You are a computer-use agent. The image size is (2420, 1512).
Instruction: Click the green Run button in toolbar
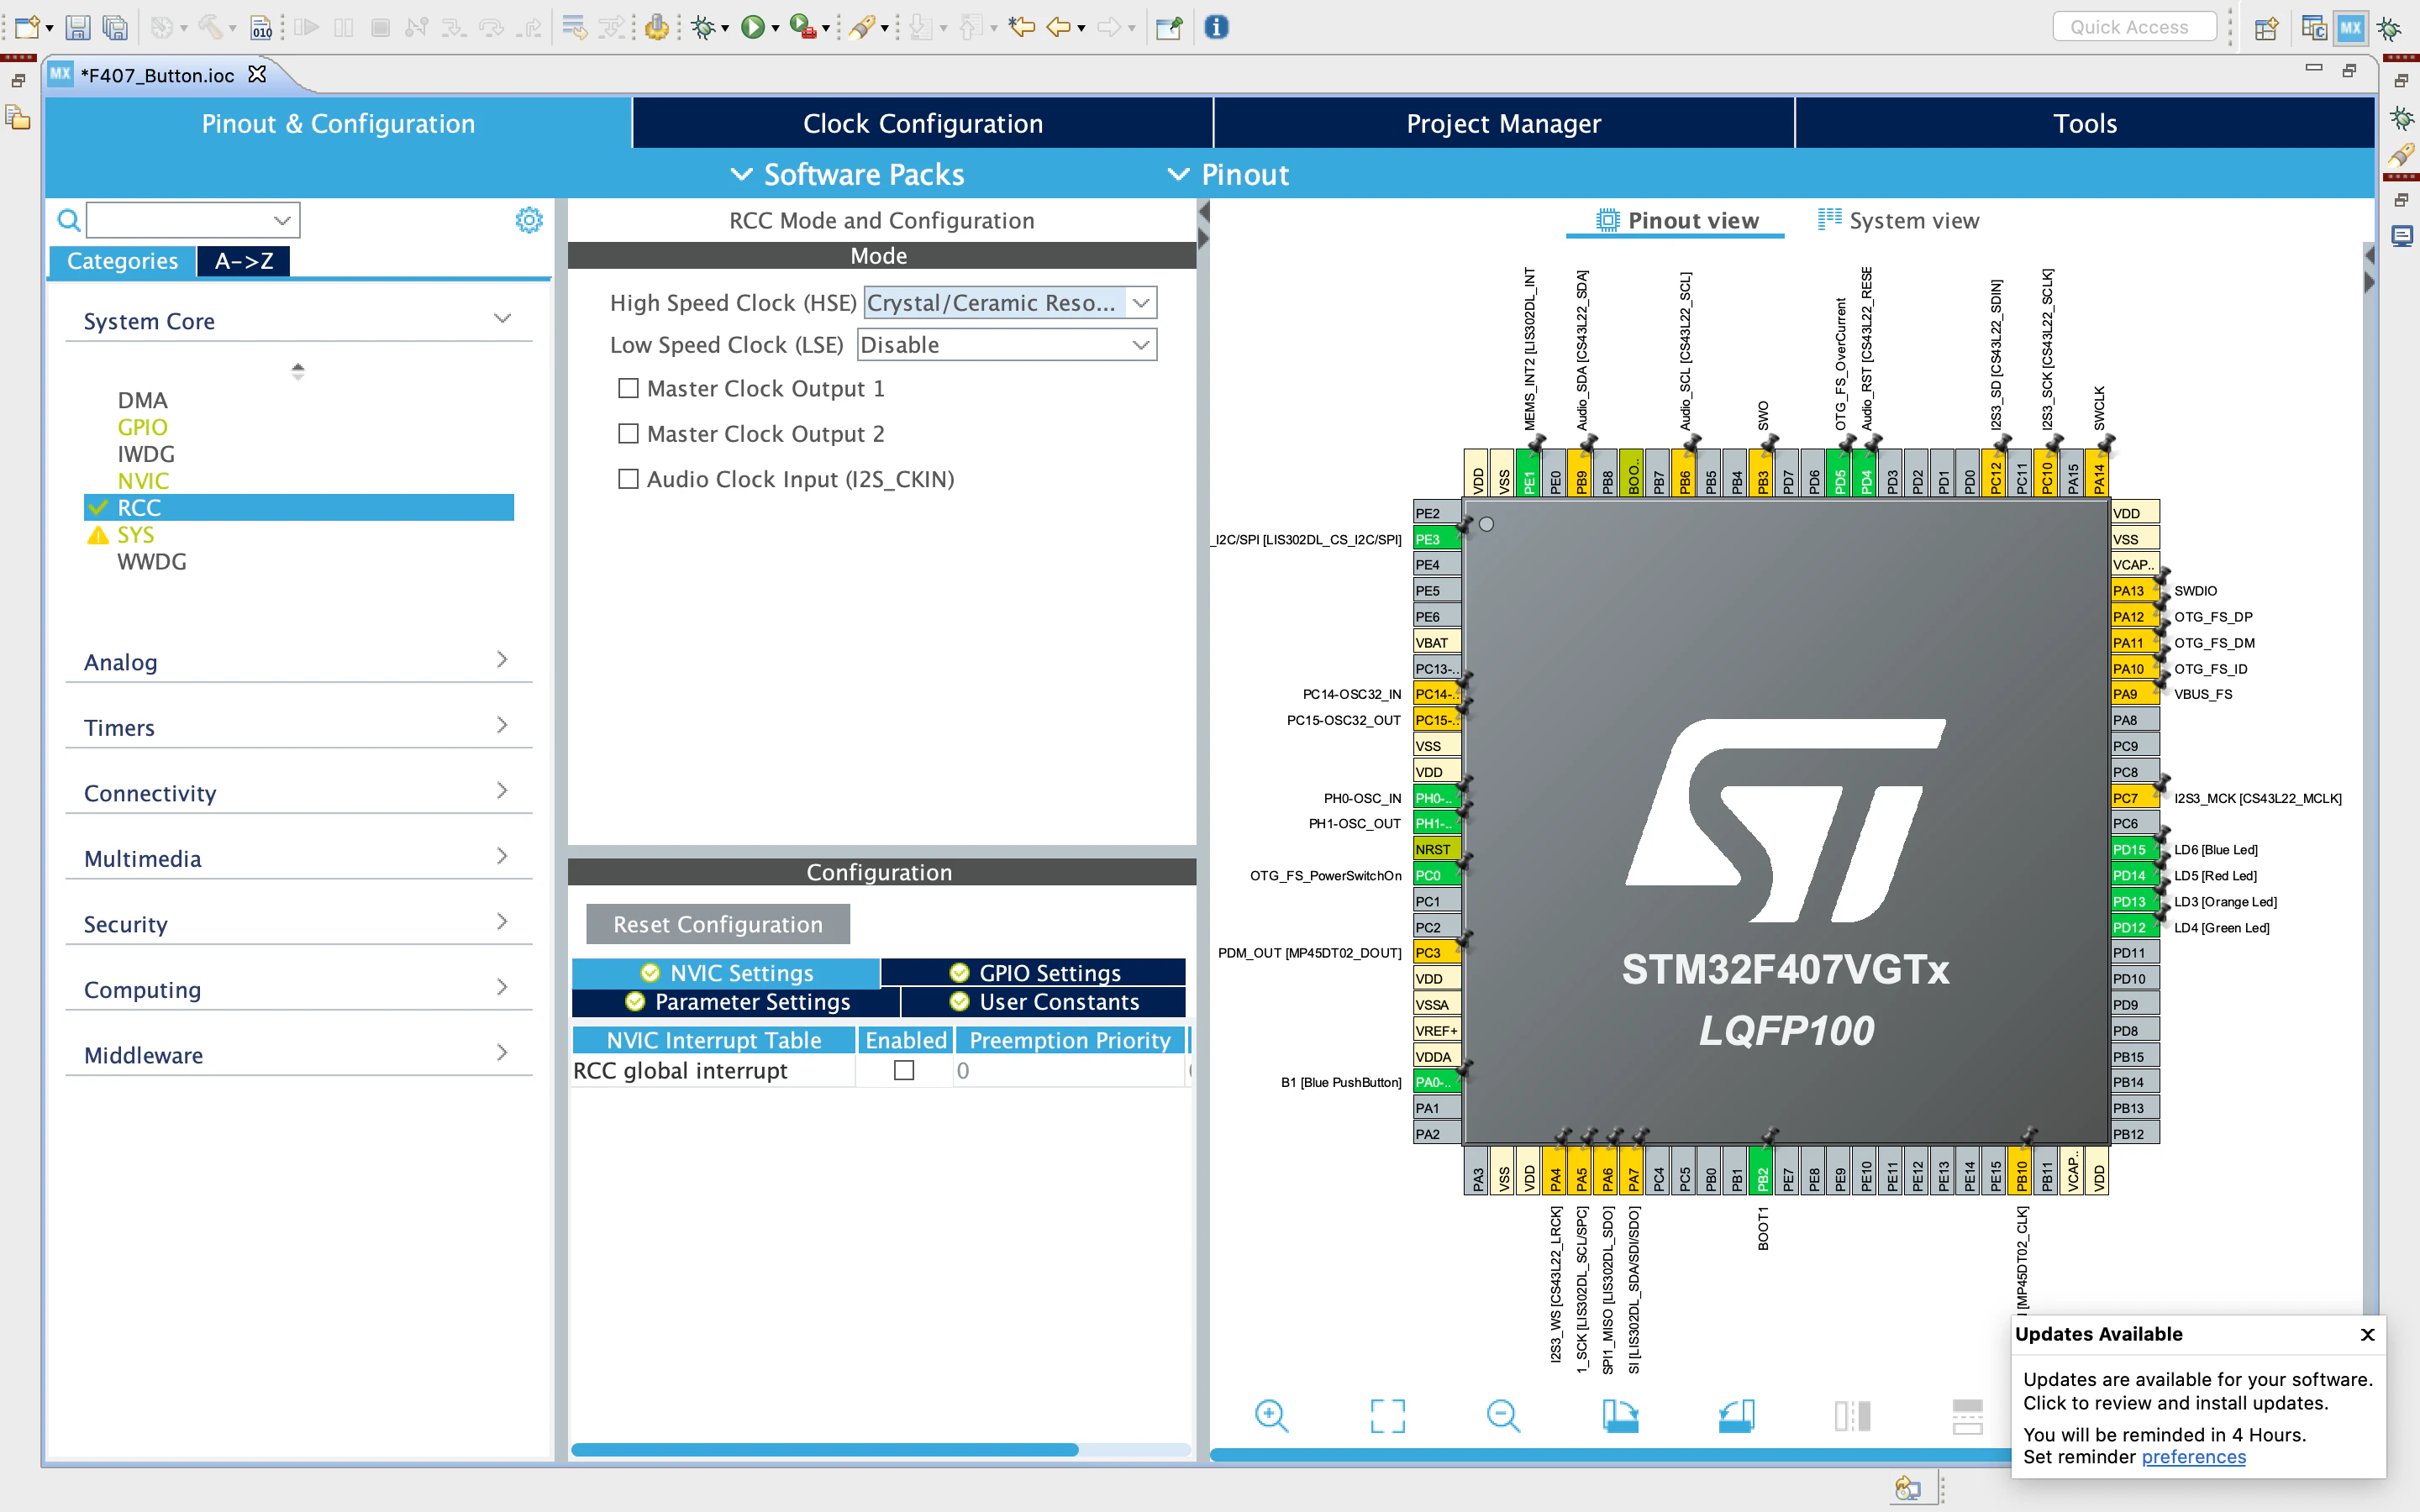(x=752, y=27)
